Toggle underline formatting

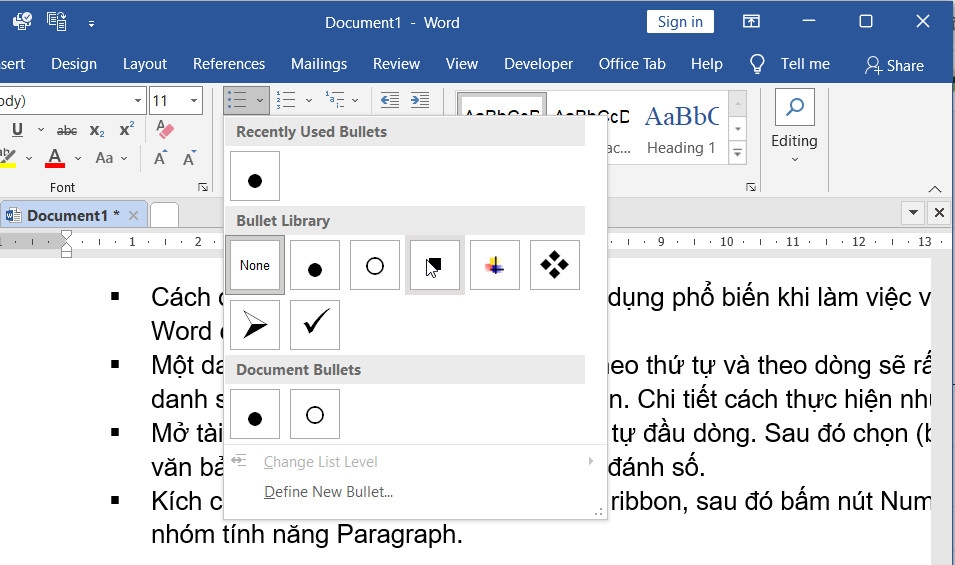click(18, 130)
